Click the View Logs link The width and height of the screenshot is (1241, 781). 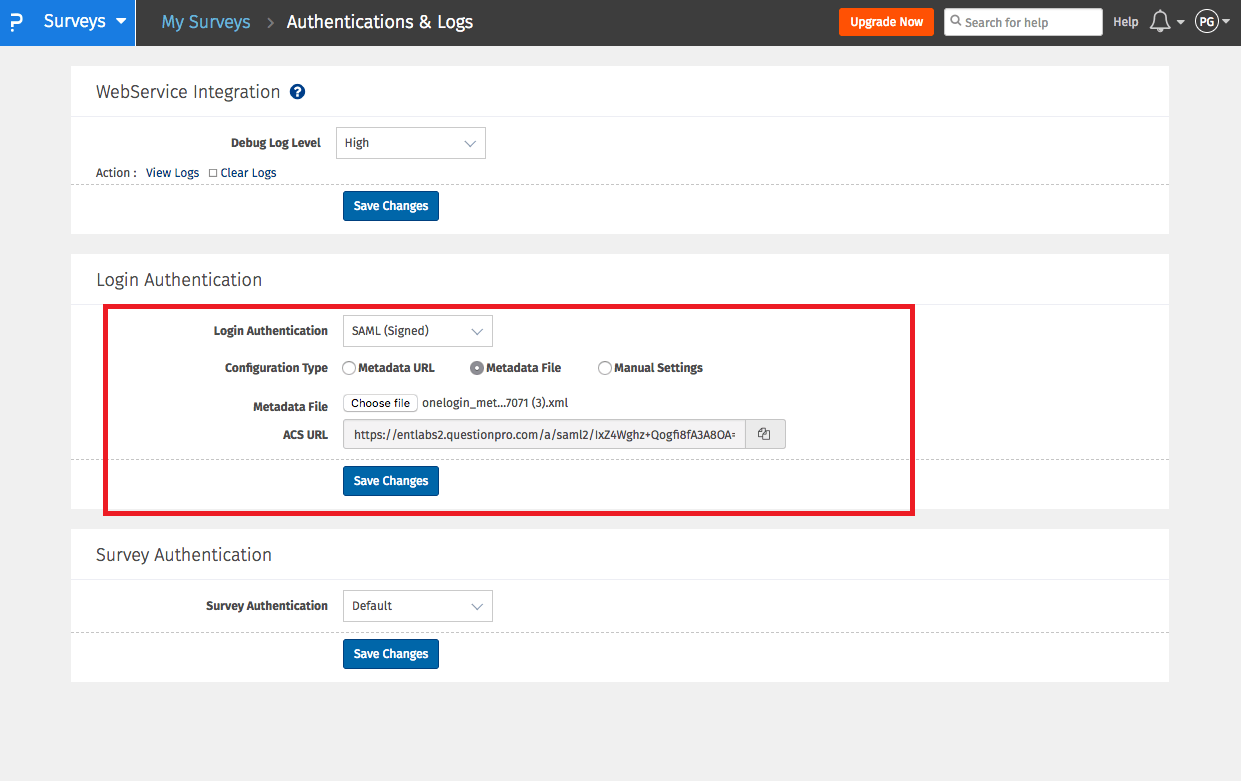(x=173, y=173)
